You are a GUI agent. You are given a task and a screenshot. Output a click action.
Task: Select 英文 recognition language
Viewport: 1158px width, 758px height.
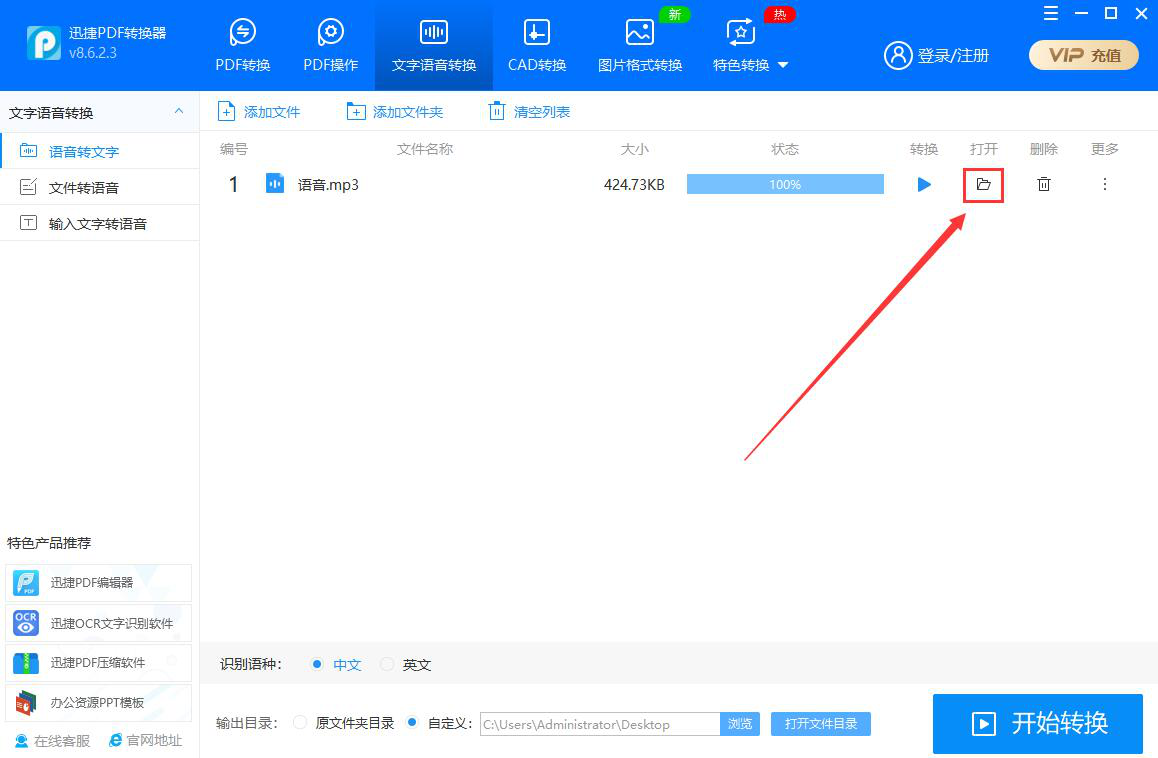pos(405,664)
